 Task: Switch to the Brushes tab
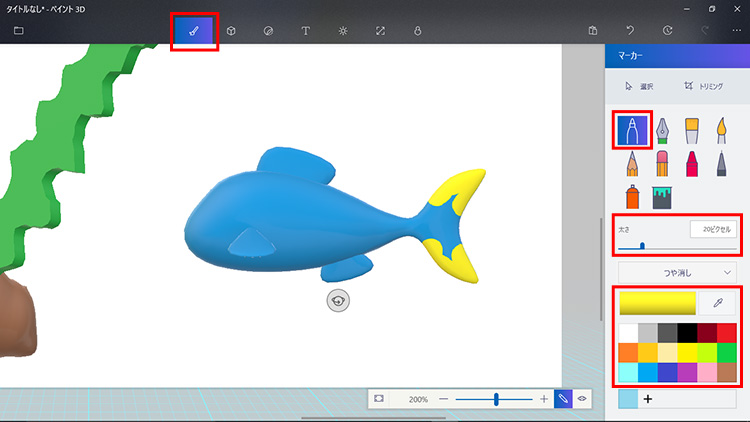click(x=194, y=31)
